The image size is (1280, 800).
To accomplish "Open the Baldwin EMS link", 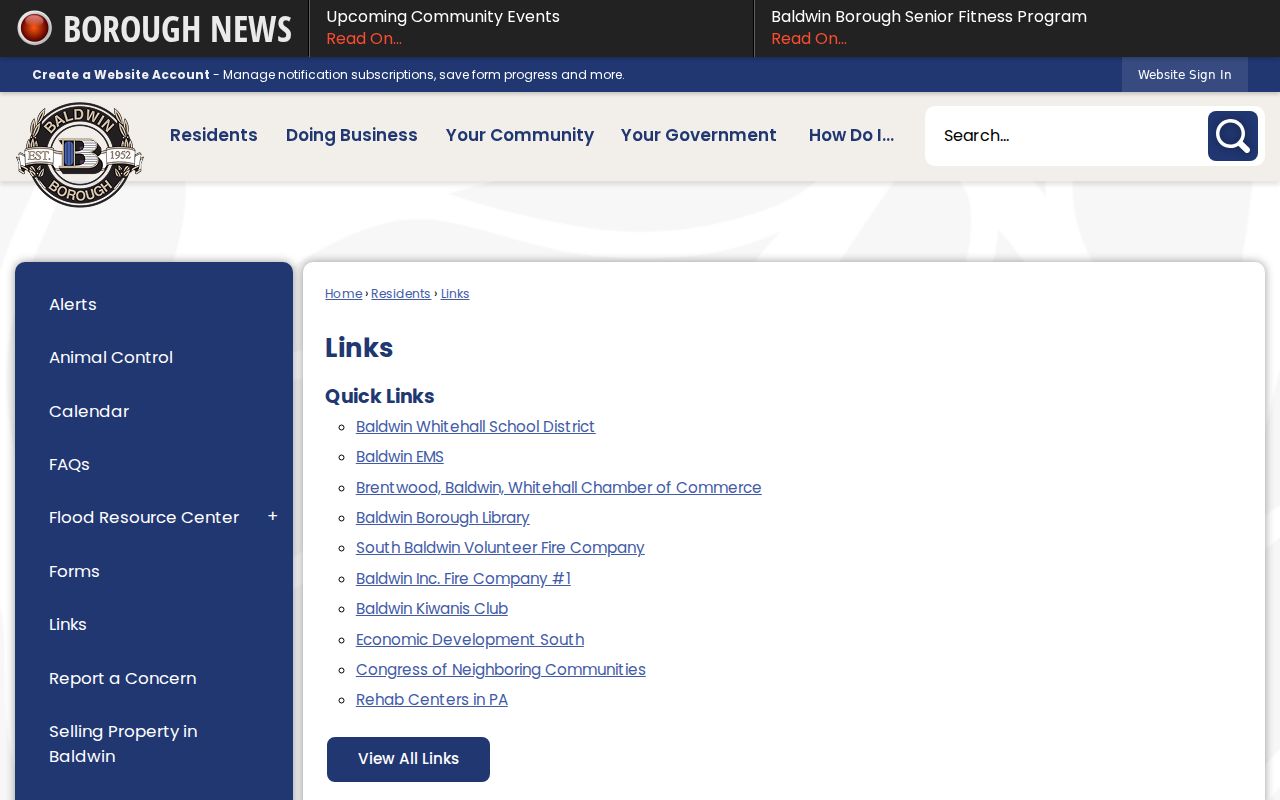I will 400,457.
